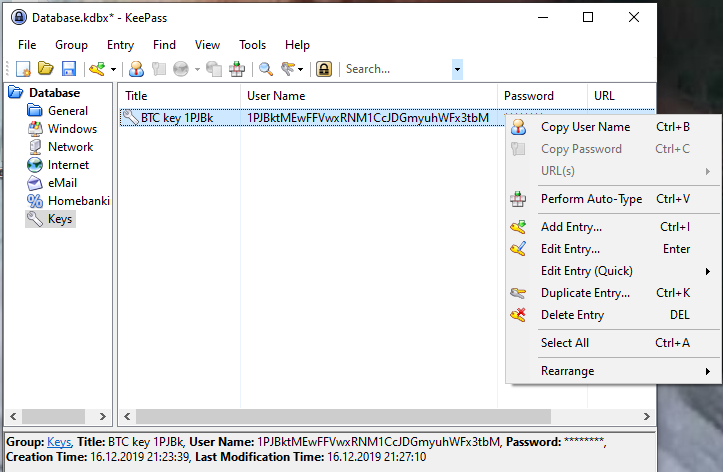The width and height of the screenshot is (723, 472).
Task: Choose Copy User Name in context menu
Action: (x=613, y=127)
